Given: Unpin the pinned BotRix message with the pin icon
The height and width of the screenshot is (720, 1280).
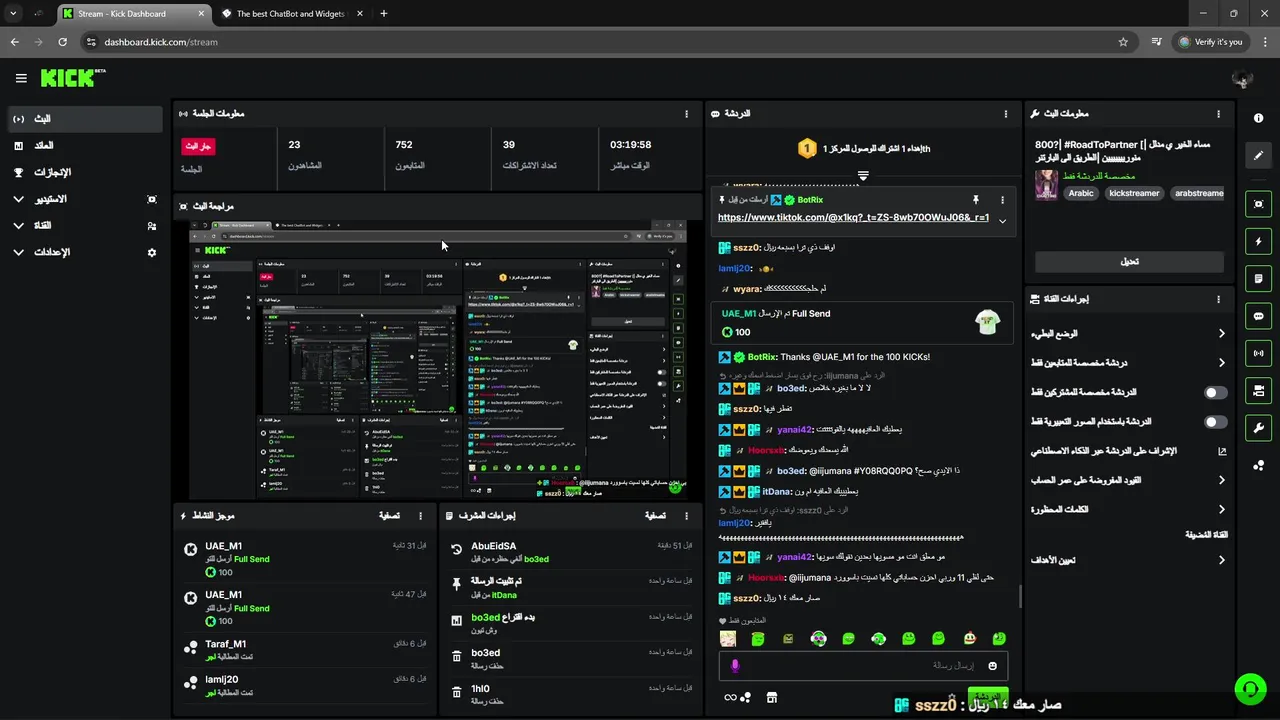Looking at the screenshot, I should (x=975, y=200).
